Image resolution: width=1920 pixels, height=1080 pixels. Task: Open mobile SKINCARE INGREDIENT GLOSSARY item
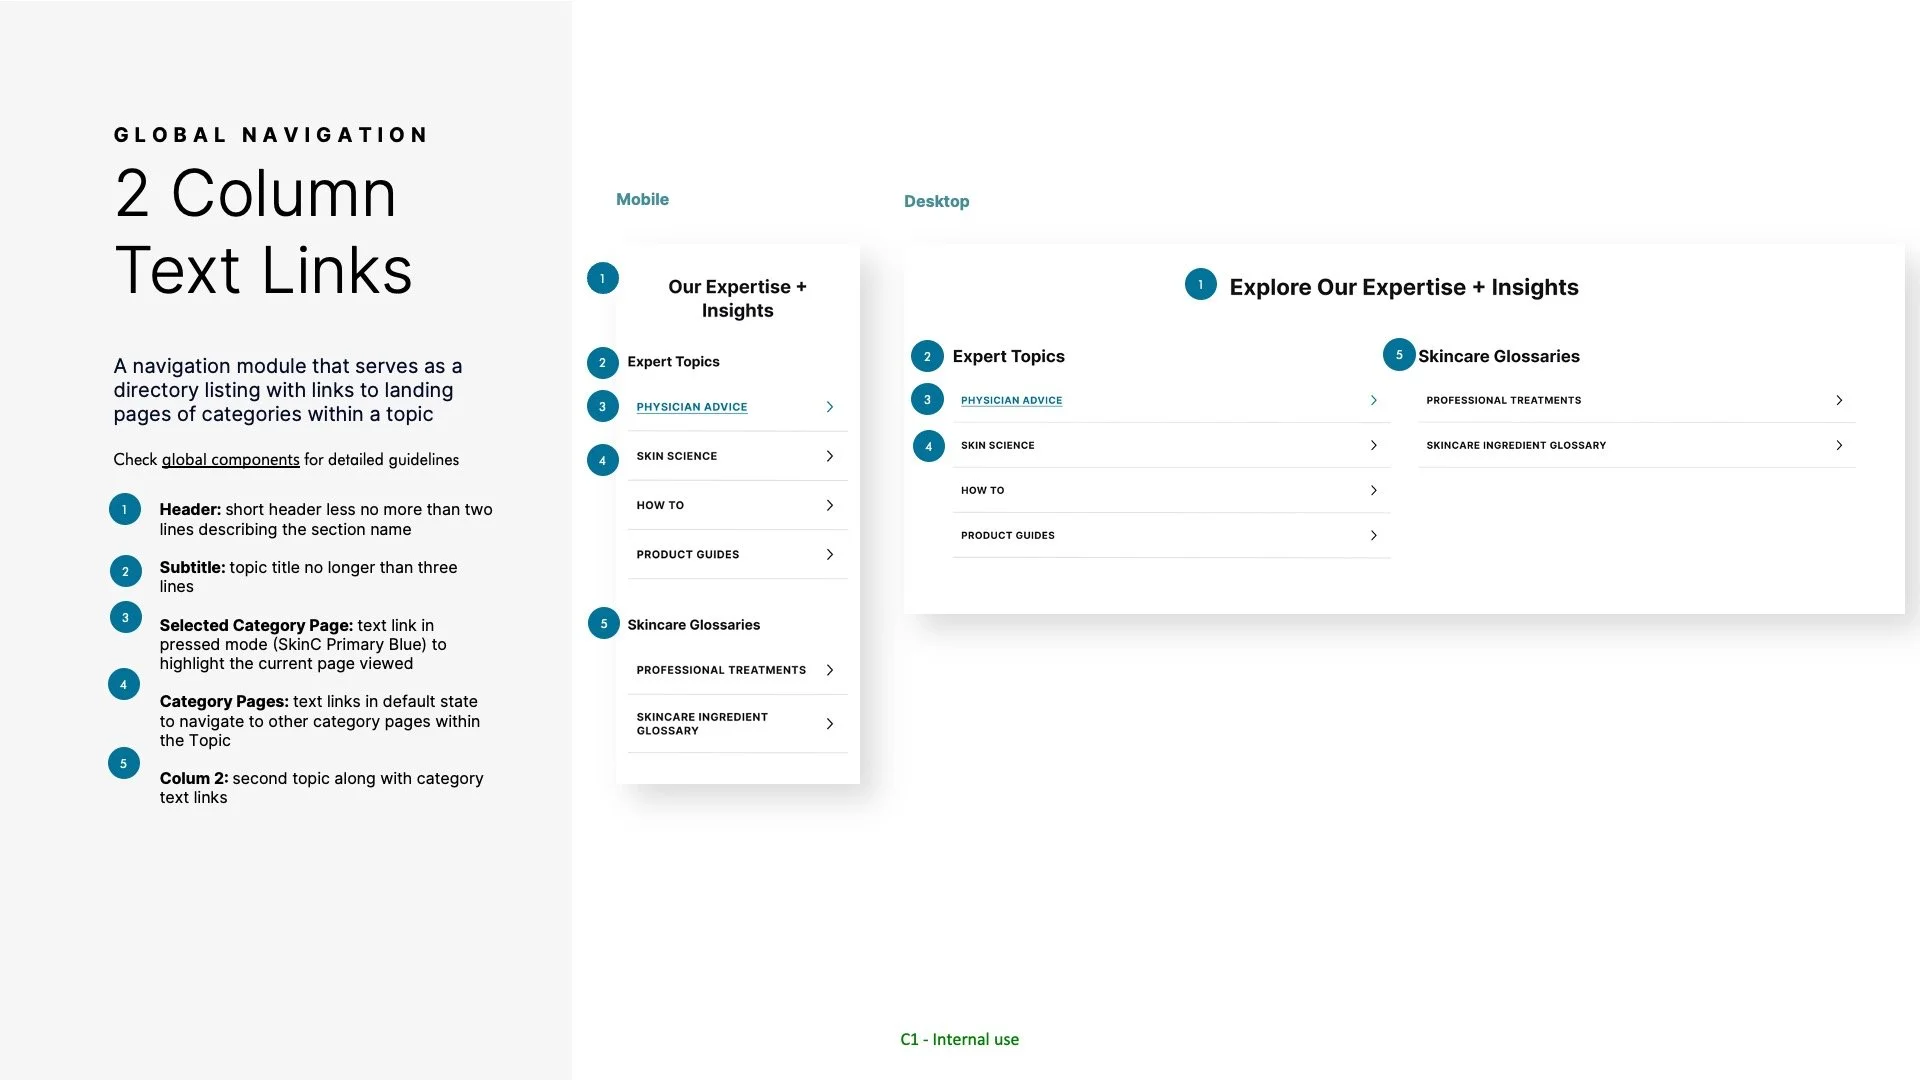pyautogui.click(x=702, y=723)
